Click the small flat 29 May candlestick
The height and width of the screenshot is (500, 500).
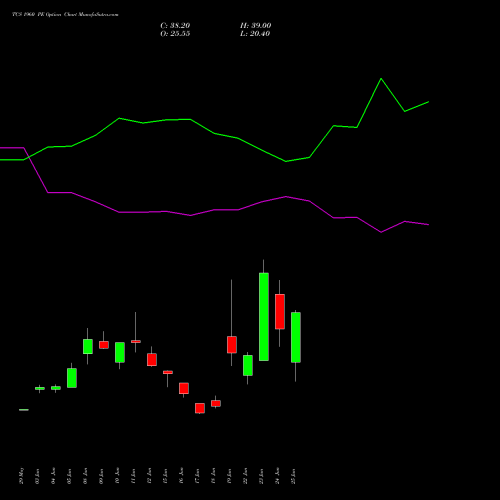24,410
